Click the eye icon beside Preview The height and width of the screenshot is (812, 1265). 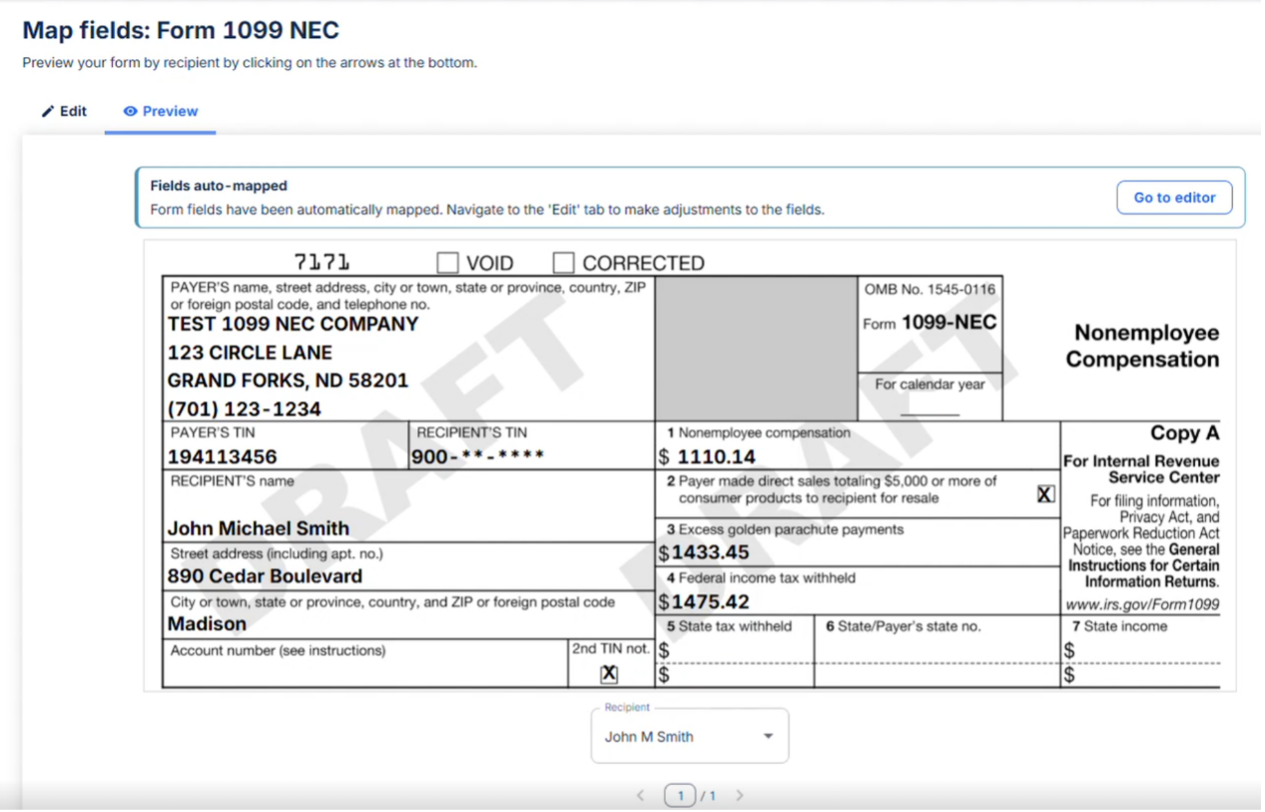[x=130, y=111]
